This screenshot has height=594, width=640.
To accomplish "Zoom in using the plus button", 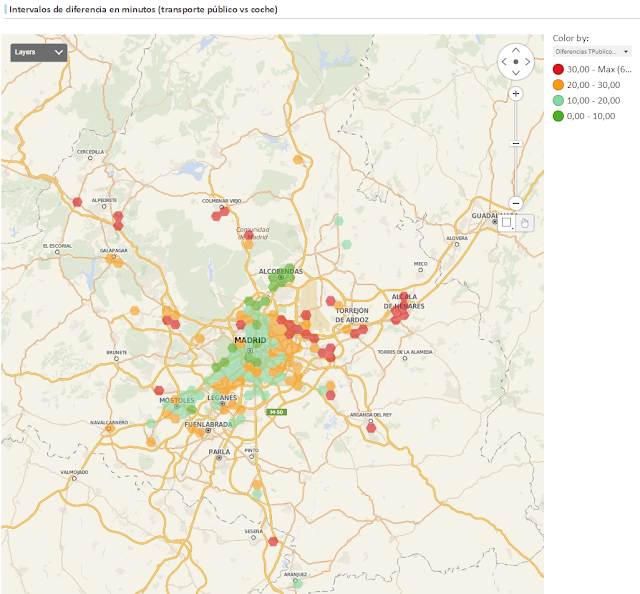I will [516, 93].
